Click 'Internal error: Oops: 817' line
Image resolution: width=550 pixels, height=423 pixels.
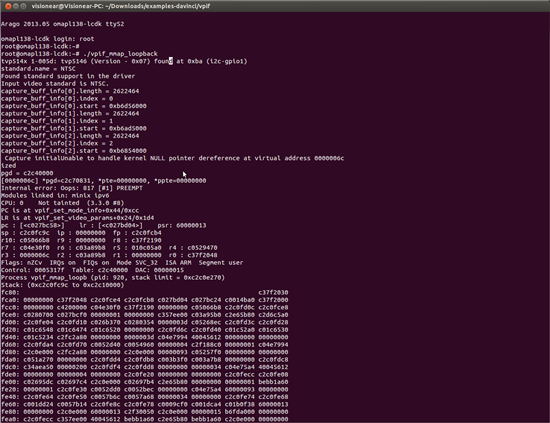[x=72, y=188]
